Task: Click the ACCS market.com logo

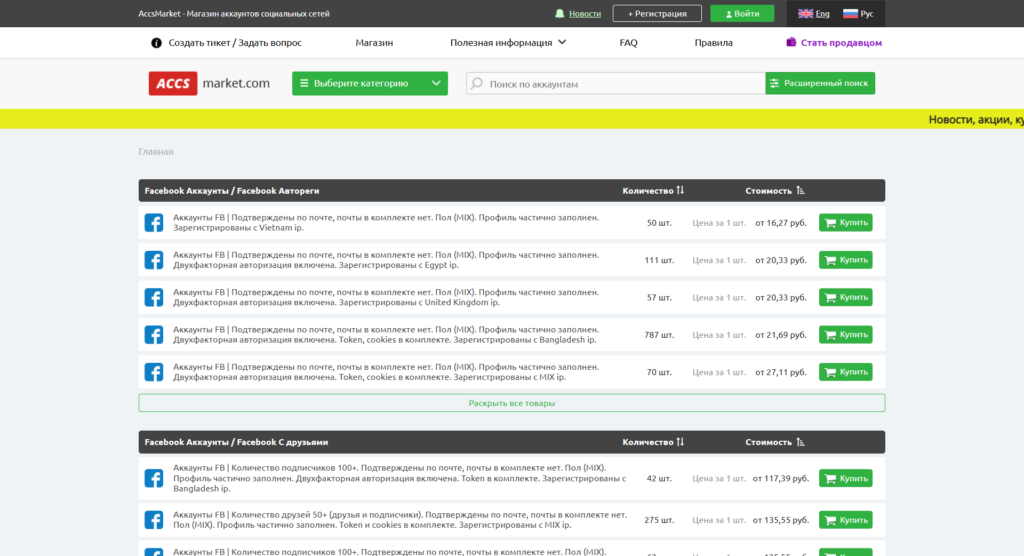Action: coord(209,84)
